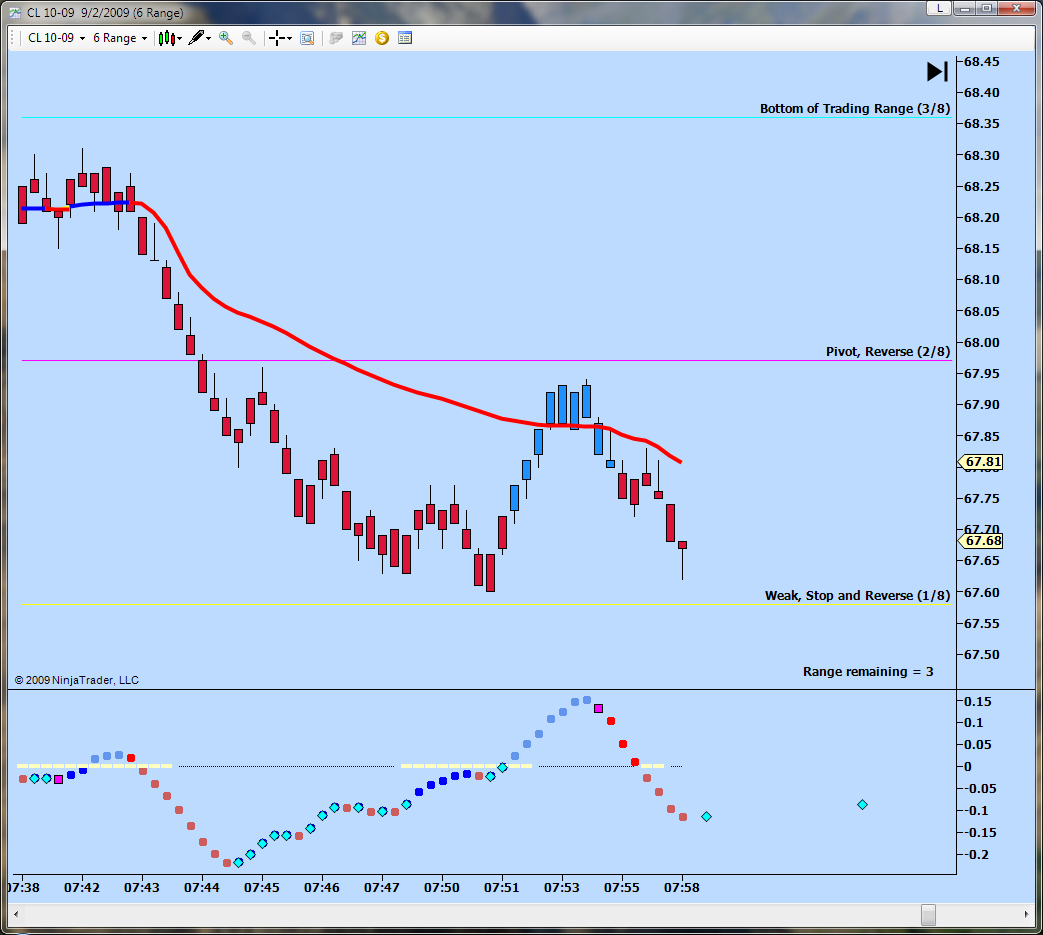Click the magenta square on indicator peak
Viewport: 1043px width, 935px height.
(599, 709)
